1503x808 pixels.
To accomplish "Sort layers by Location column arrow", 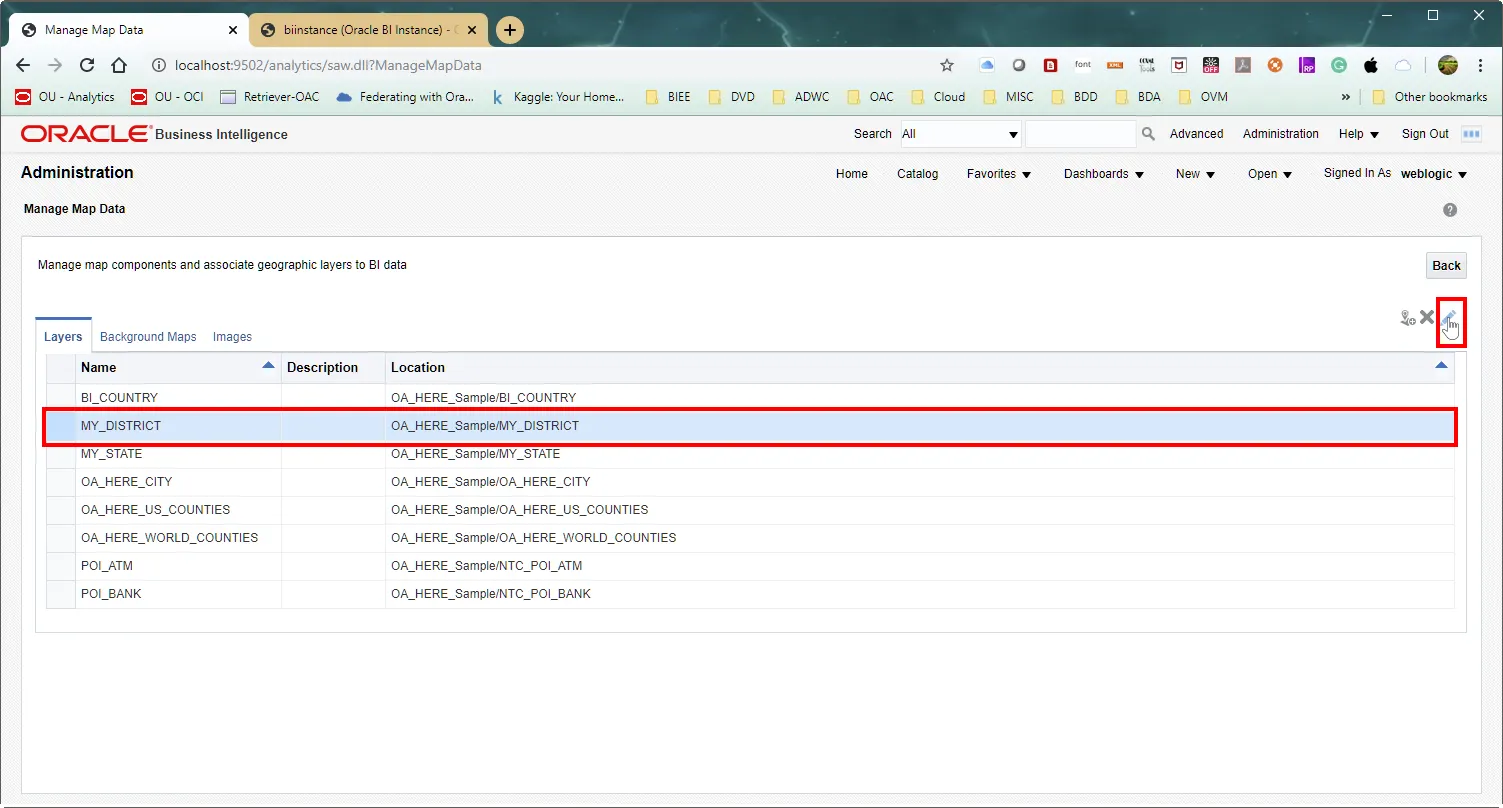I will (x=1441, y=366).
